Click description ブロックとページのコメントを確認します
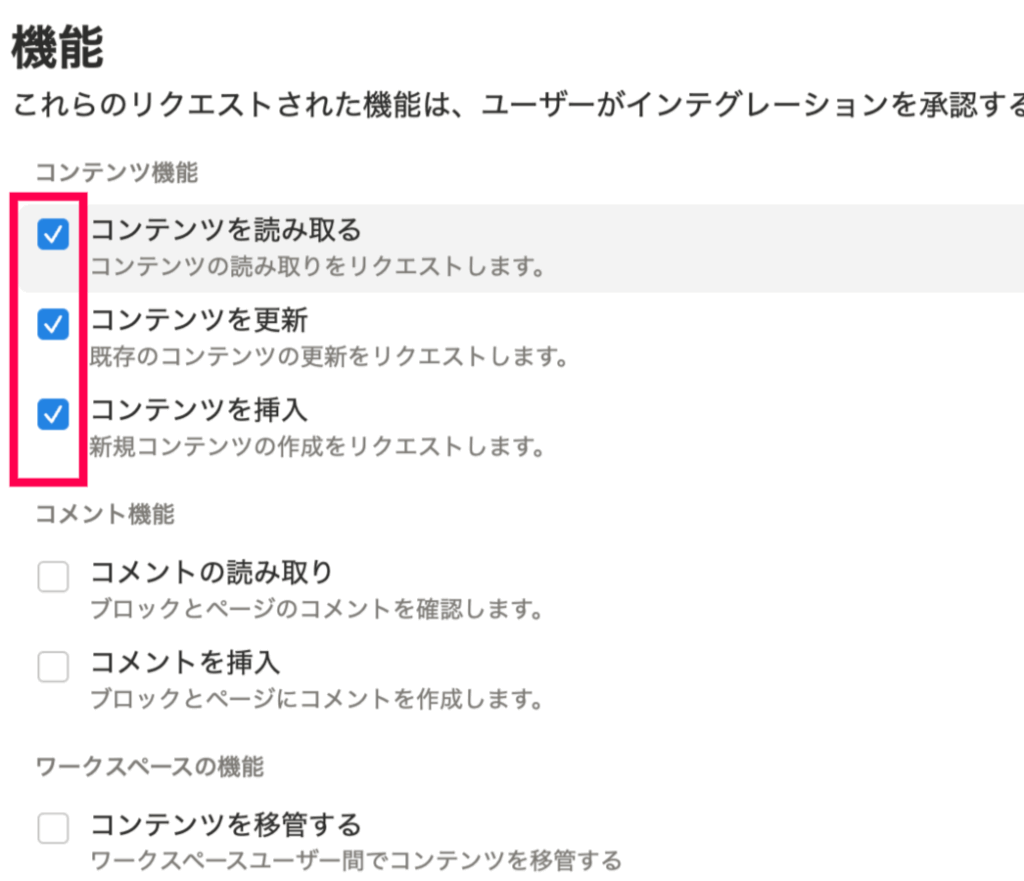The width and height of the screenshot is (1024, 881). 316,608
